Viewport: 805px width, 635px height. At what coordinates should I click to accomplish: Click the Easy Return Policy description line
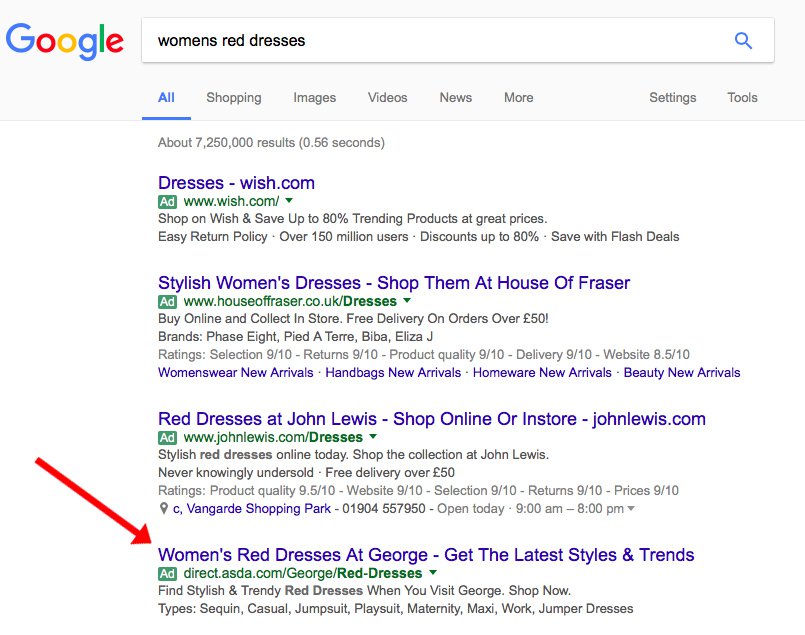[x=418, y=237]
